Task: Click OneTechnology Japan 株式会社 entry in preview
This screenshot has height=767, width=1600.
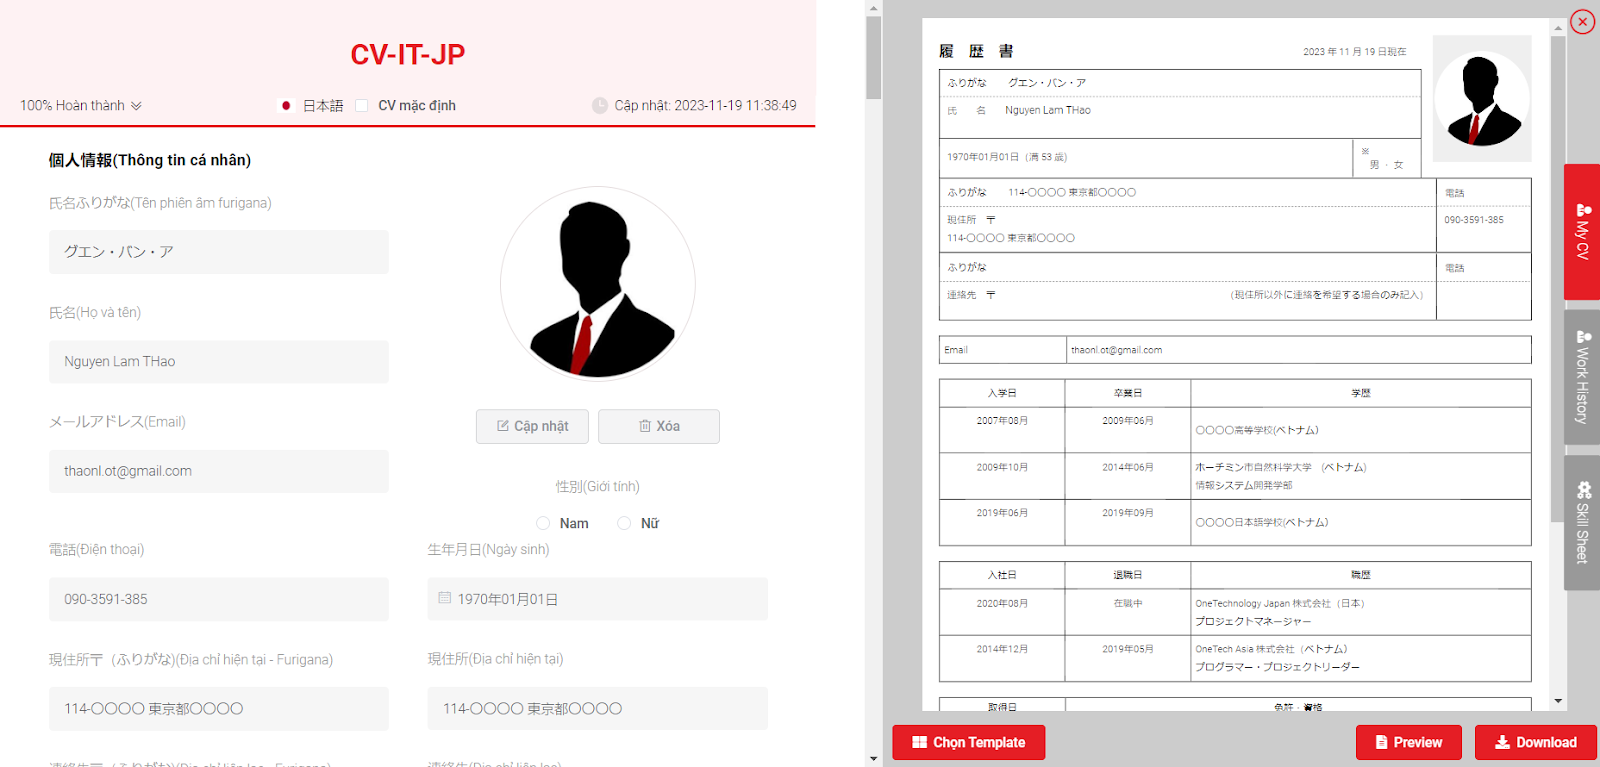Action: click(x=1280, y=603)
